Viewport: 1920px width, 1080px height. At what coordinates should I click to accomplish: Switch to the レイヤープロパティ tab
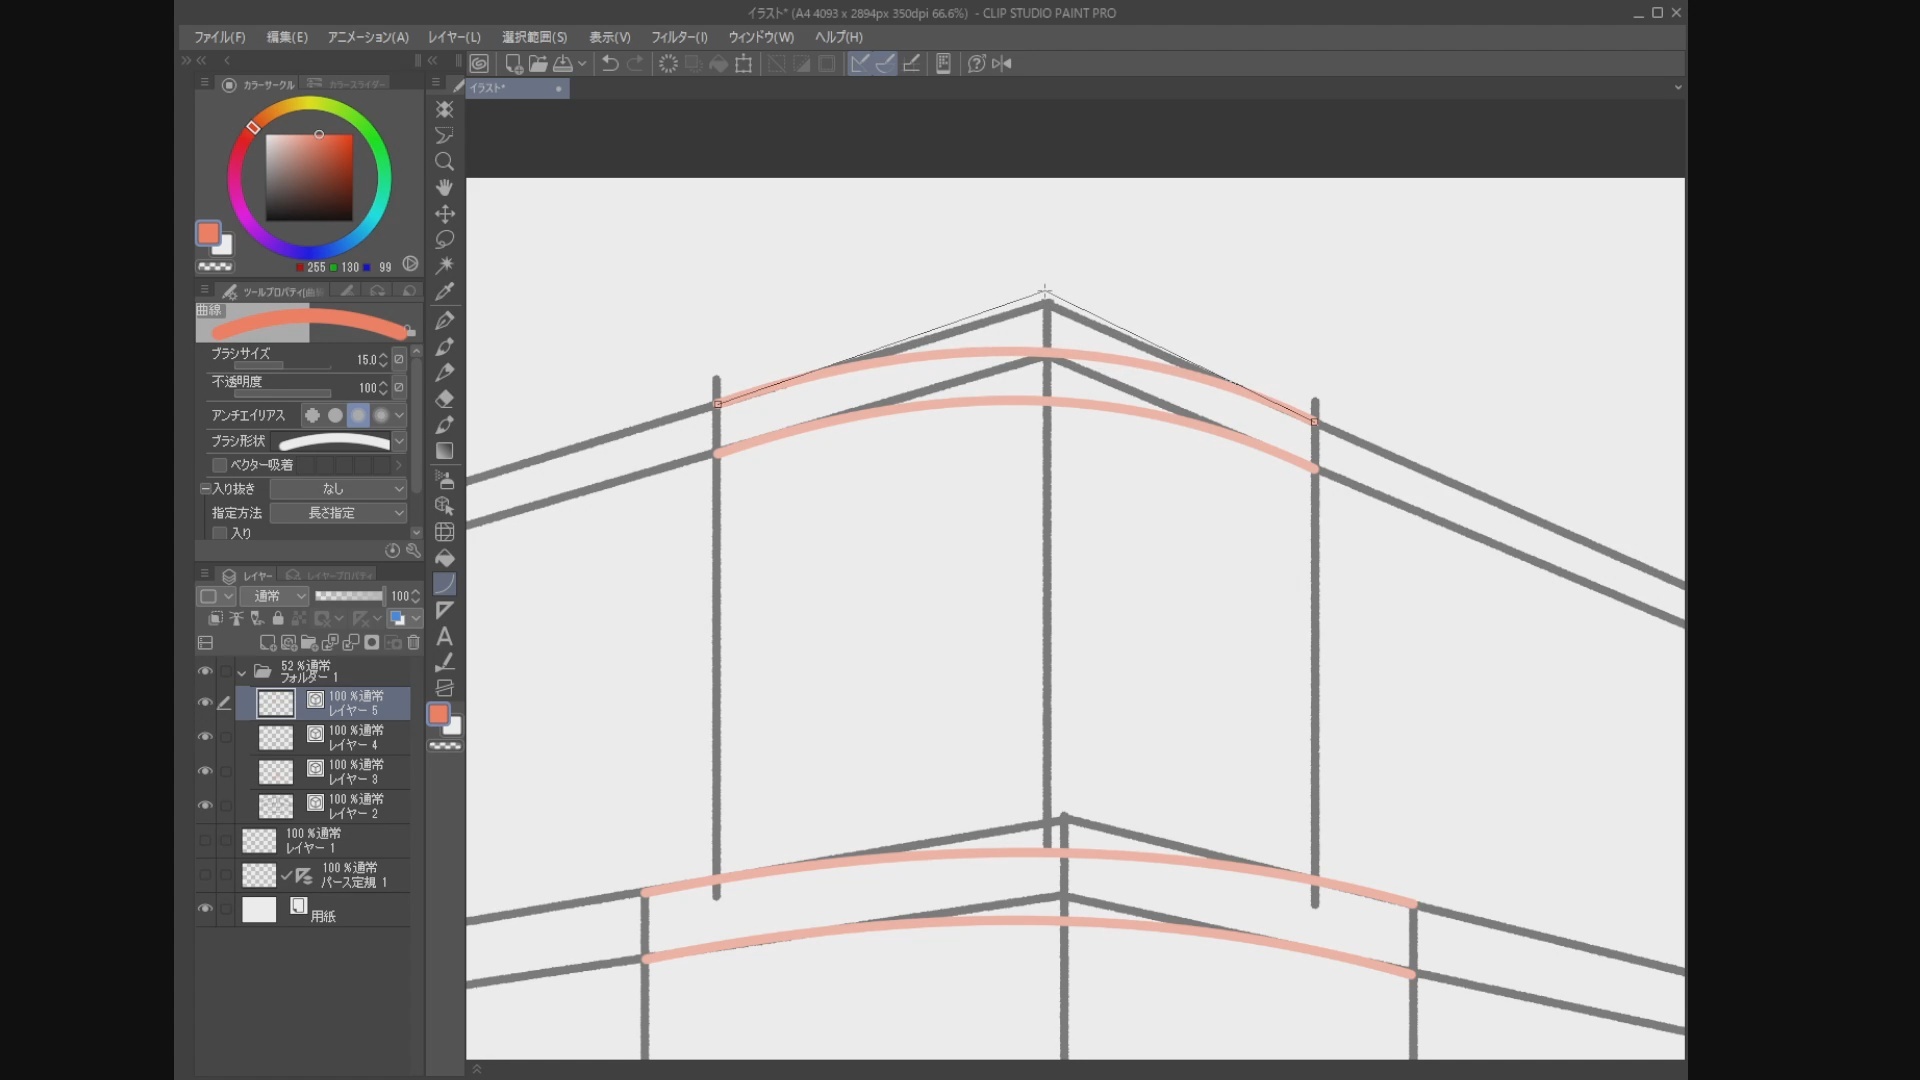(328, 576)
